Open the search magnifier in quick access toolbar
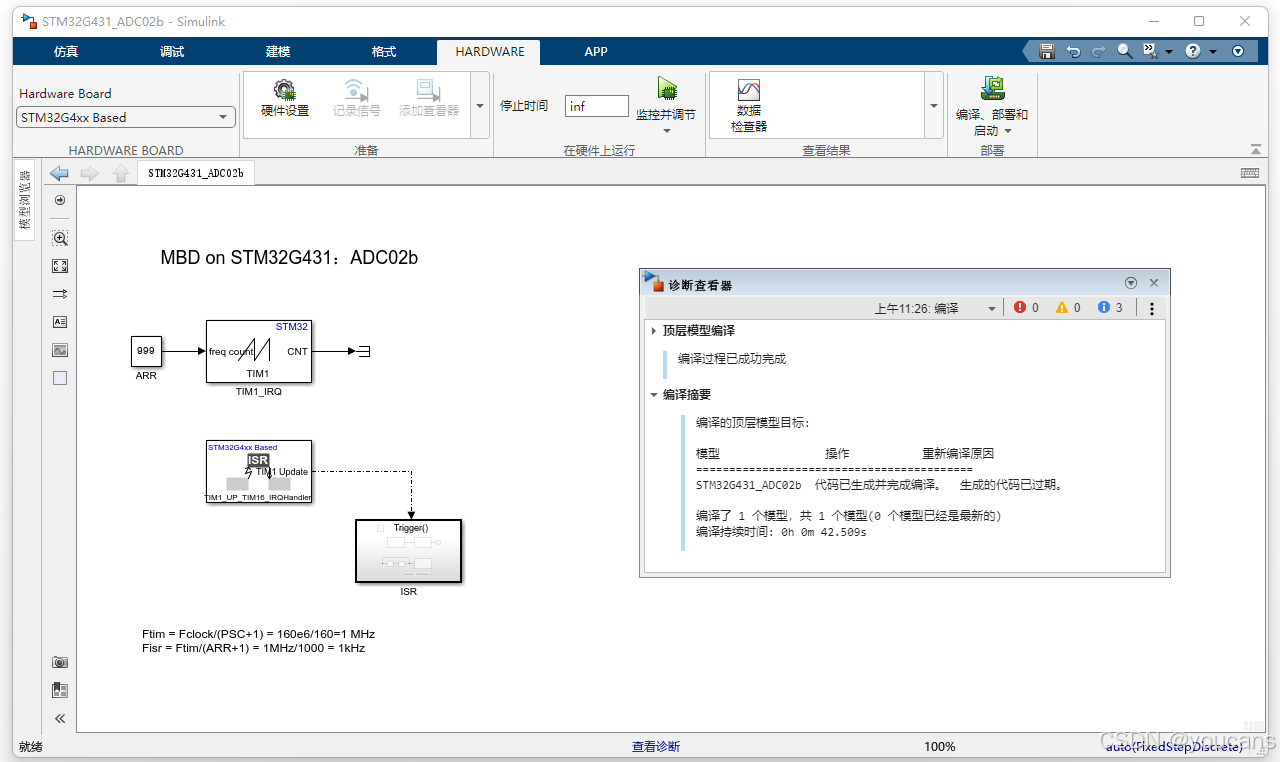The width and height of the screenshot is (1280, 762). point(1125,51)
